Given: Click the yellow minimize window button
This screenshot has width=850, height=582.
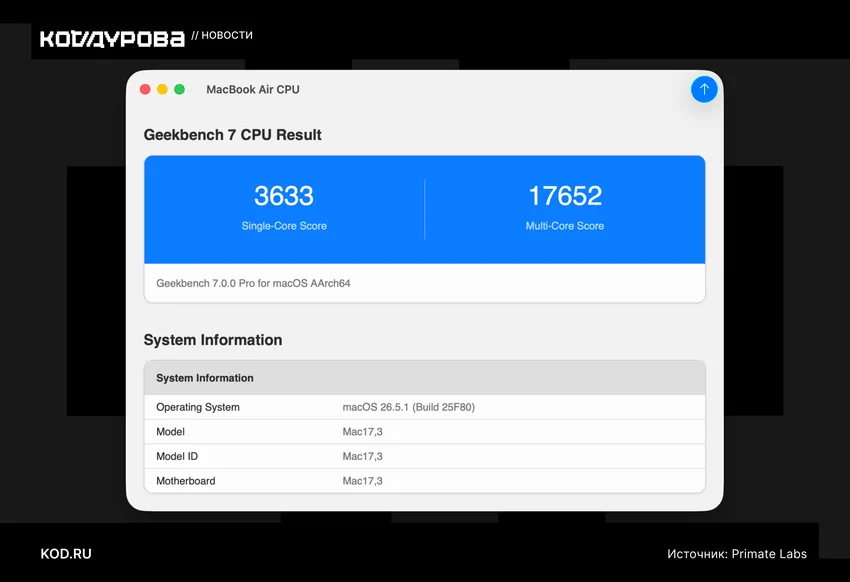Looking at the screenshot, I should [x=162, y=89].
